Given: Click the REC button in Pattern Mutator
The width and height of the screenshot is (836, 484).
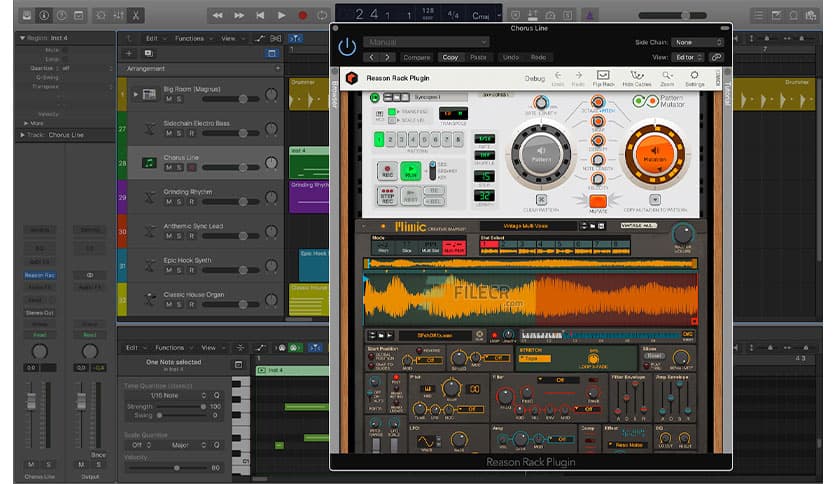Looking at the screenshot, I should click(x=388, y=171).
